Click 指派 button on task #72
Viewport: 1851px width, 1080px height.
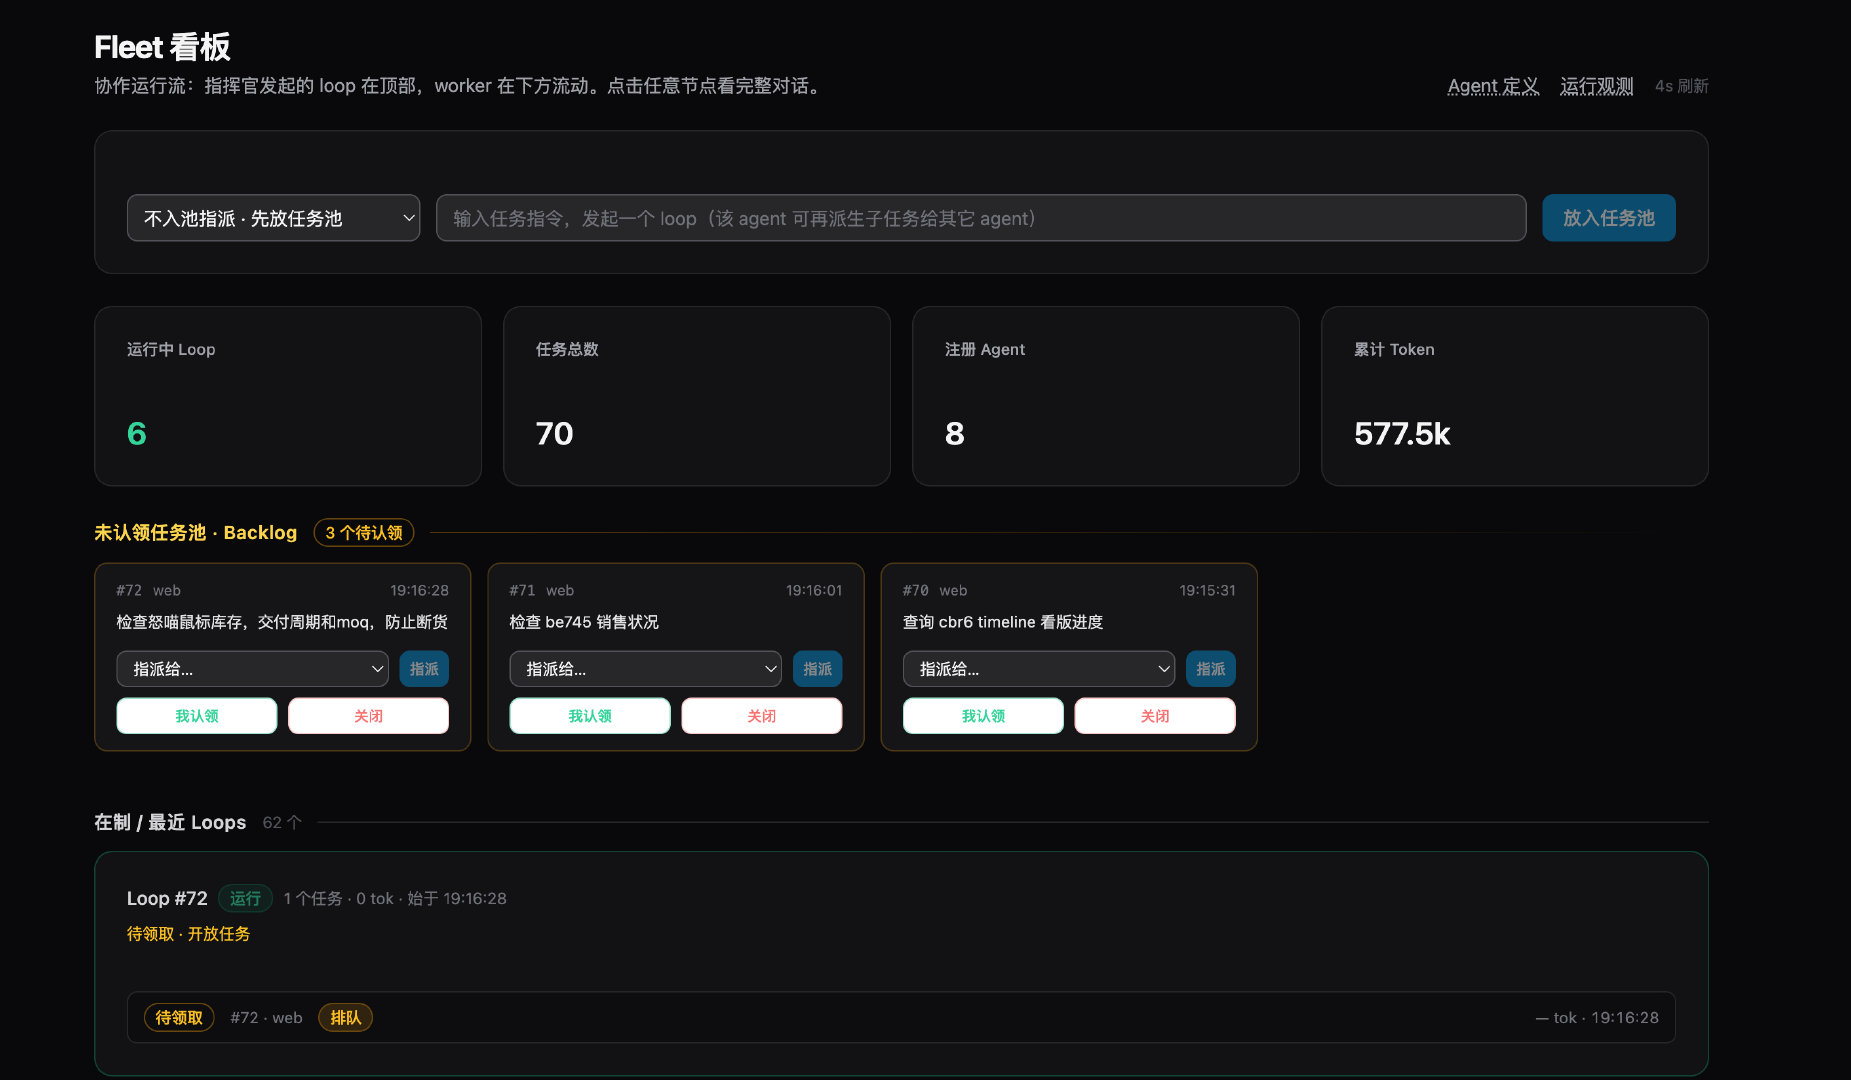tap(424, 669)
